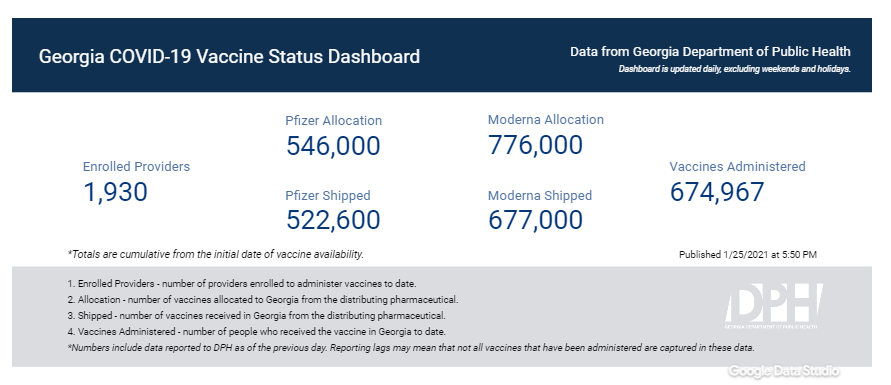Click the cumulative totals footnote text

coord(216,254)
